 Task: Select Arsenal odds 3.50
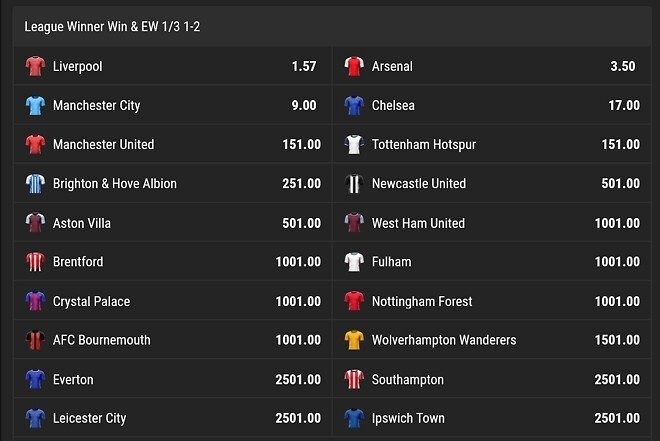(x=623, y=66)
